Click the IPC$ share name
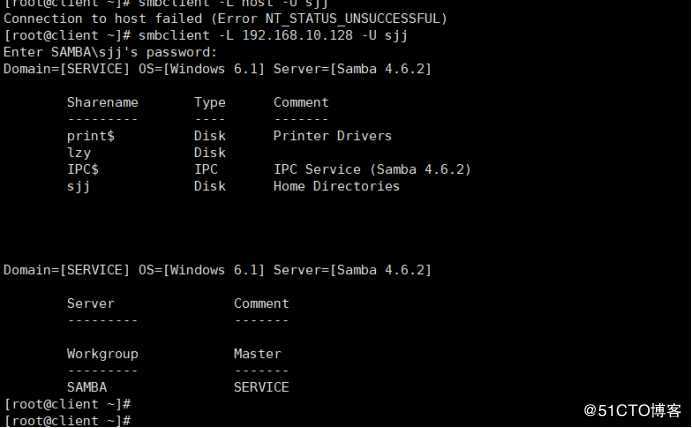This screenshot has width=692, height=428. pos(83,169)
